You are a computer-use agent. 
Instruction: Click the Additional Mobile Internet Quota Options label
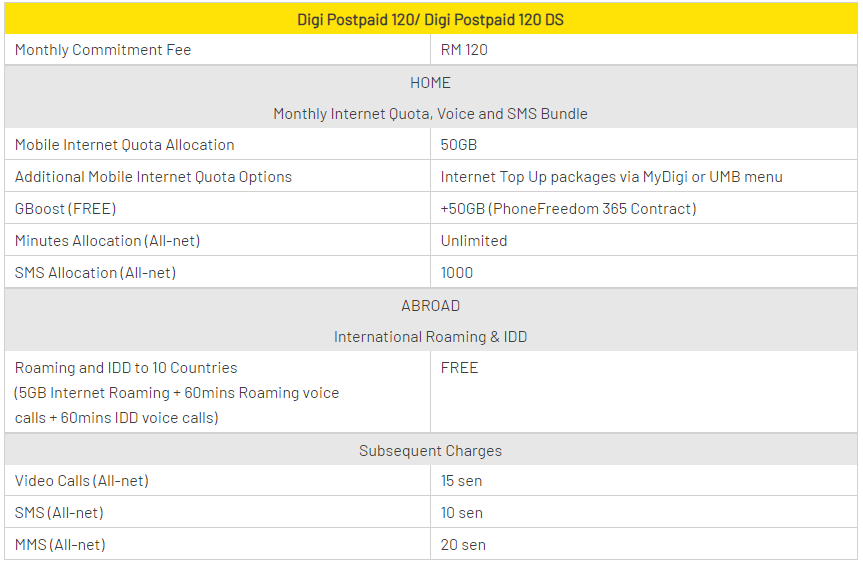pyautogui.click(x=153, y=177)
